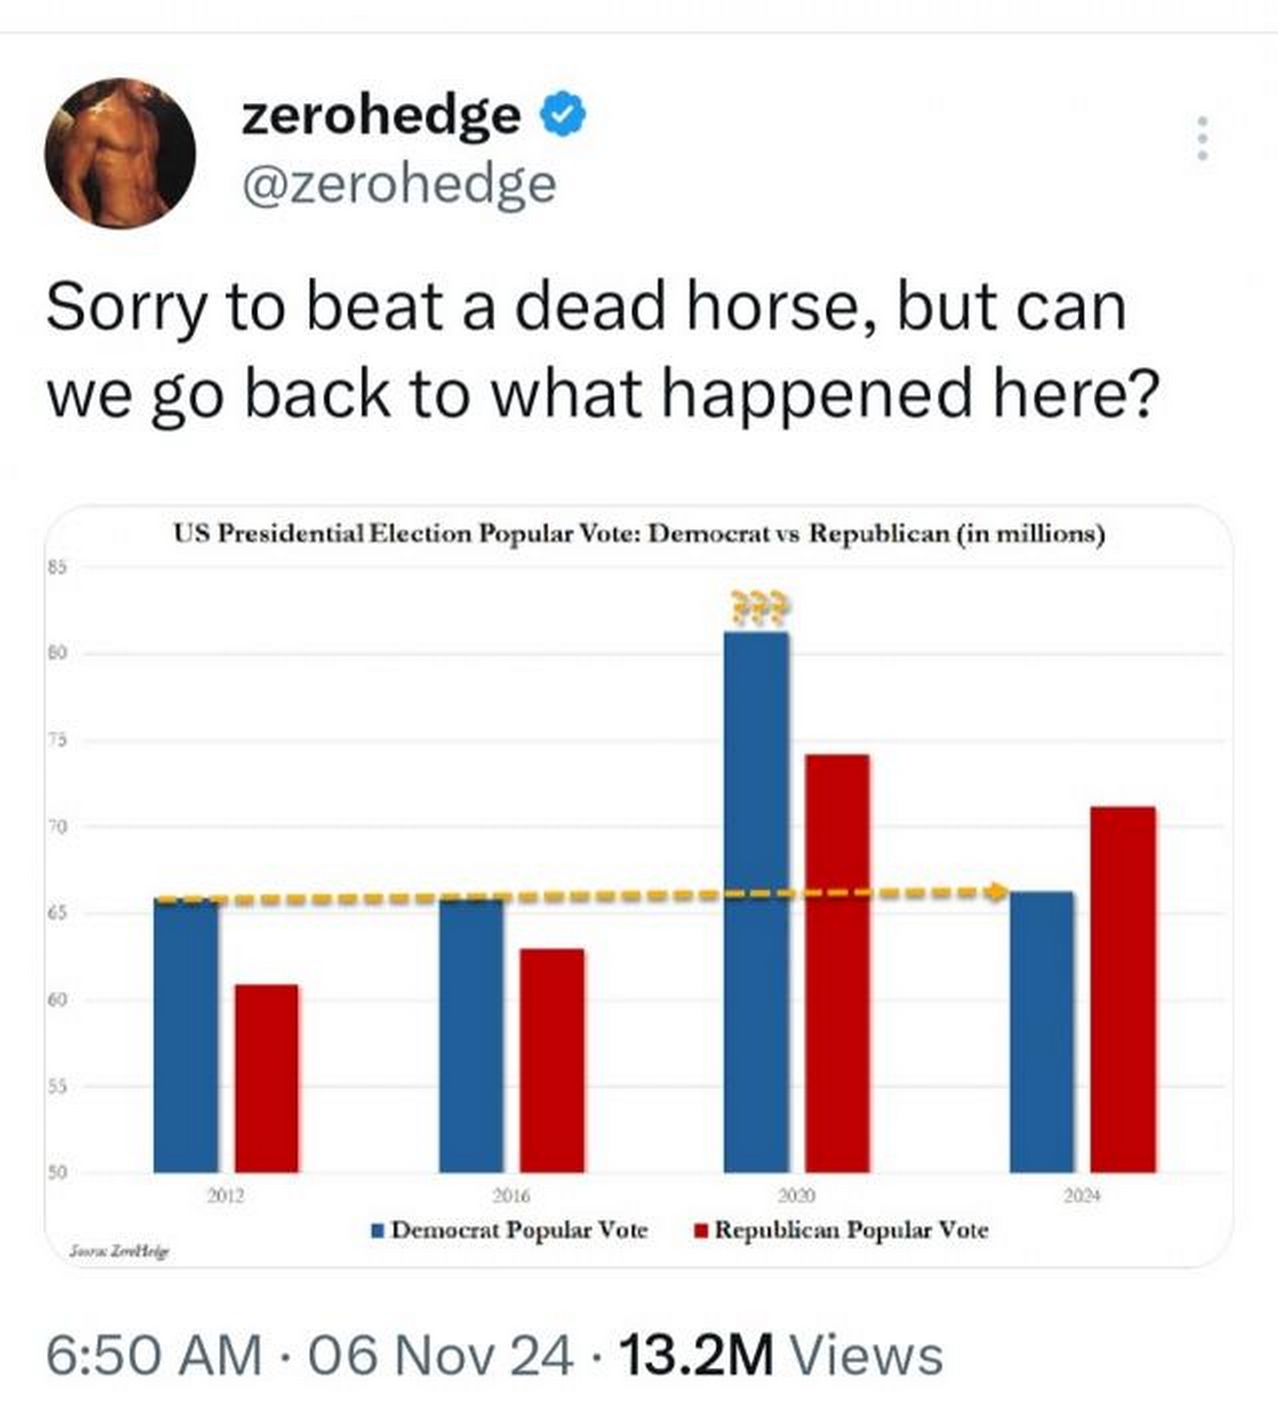The image size is (1278, 1420).
Task: Open the zerohedge display name
Action: [x=381, y=116]
